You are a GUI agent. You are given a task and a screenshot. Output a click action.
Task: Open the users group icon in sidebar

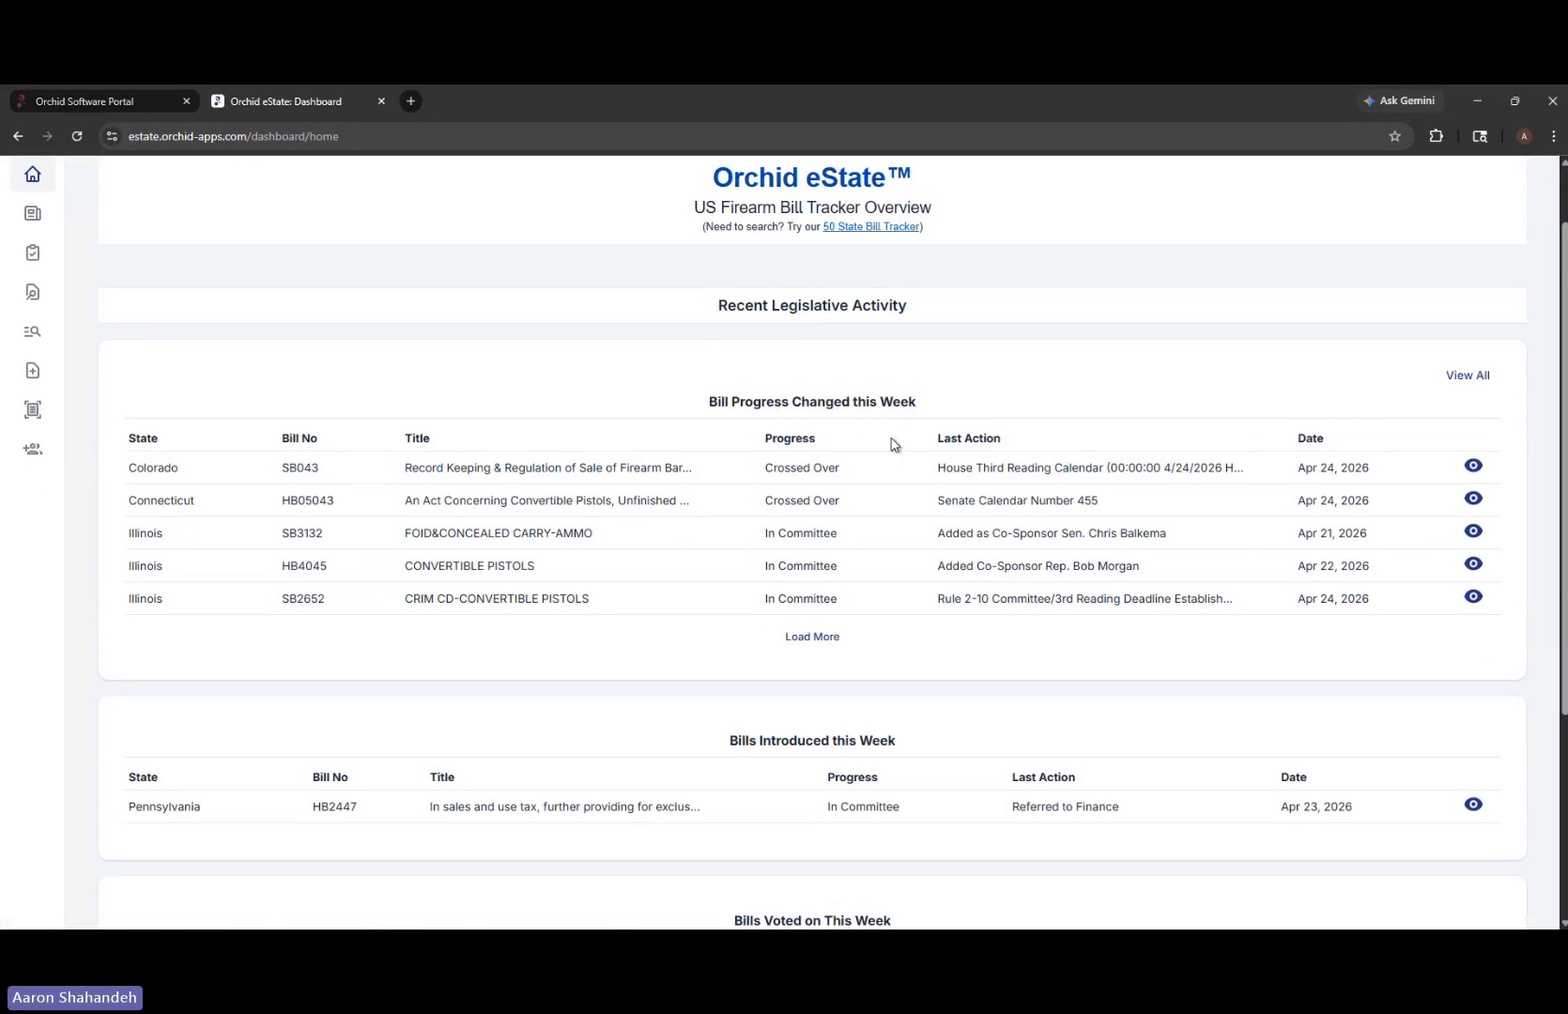click(x=32, y=449)
